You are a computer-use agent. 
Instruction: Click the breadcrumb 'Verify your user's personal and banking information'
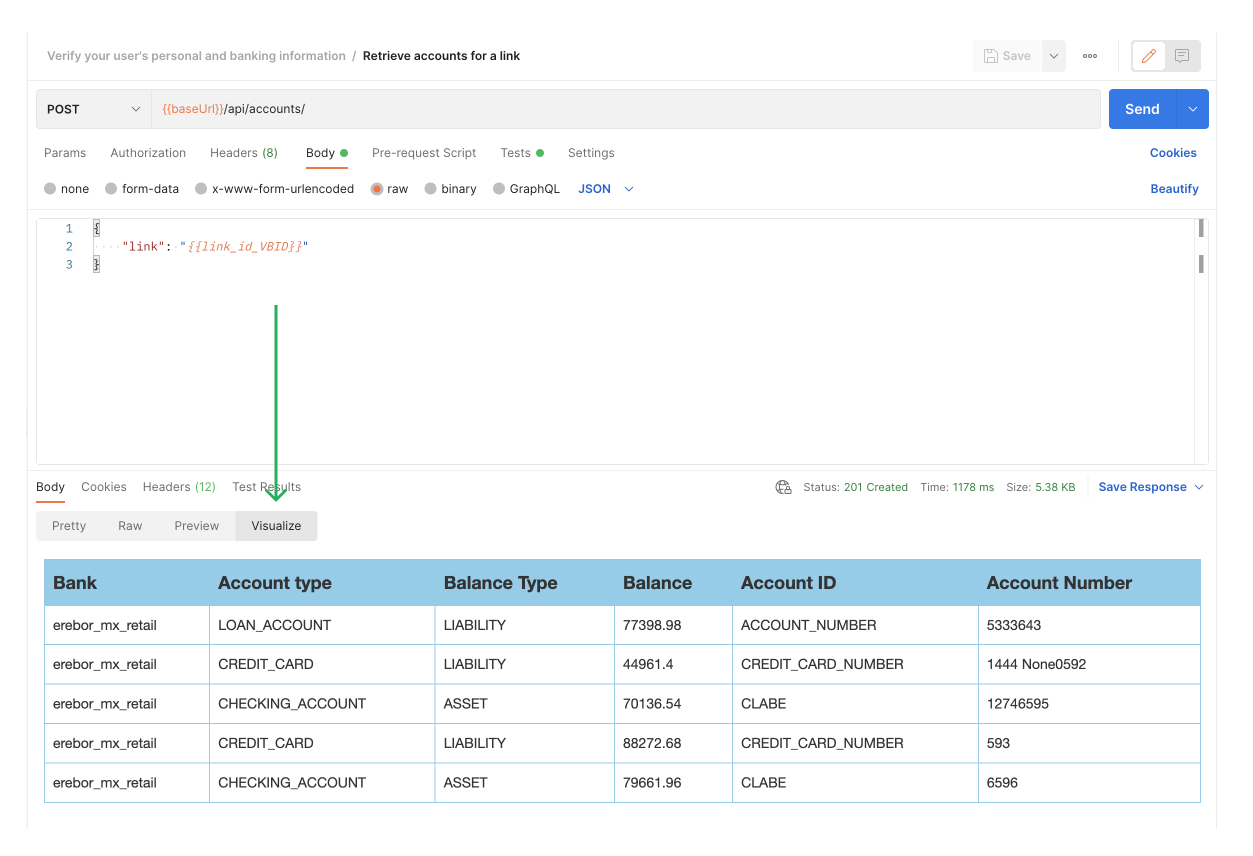coord(196,56)
